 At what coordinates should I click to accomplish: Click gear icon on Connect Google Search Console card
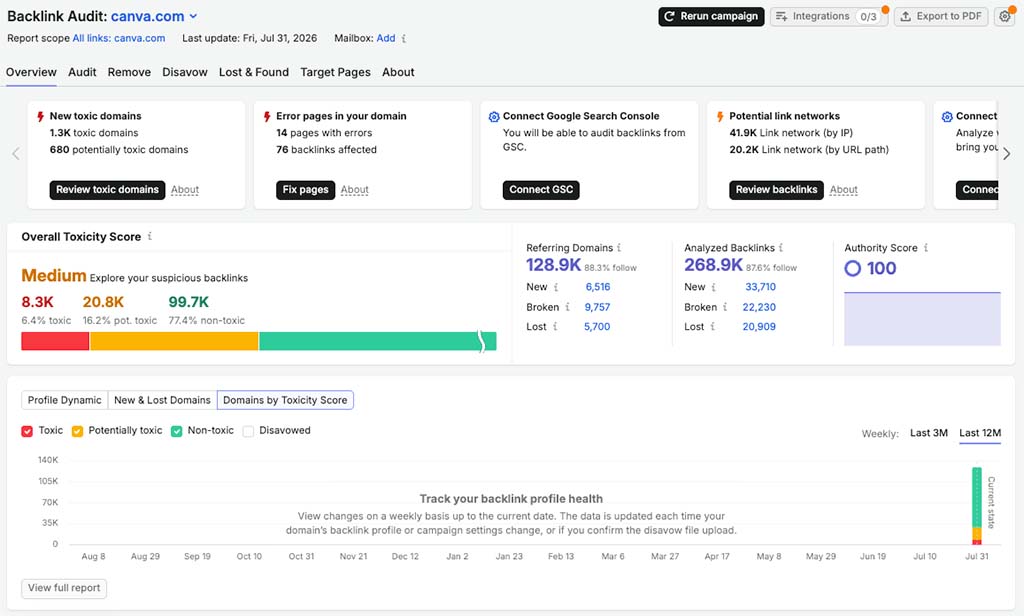pos(494,116)
